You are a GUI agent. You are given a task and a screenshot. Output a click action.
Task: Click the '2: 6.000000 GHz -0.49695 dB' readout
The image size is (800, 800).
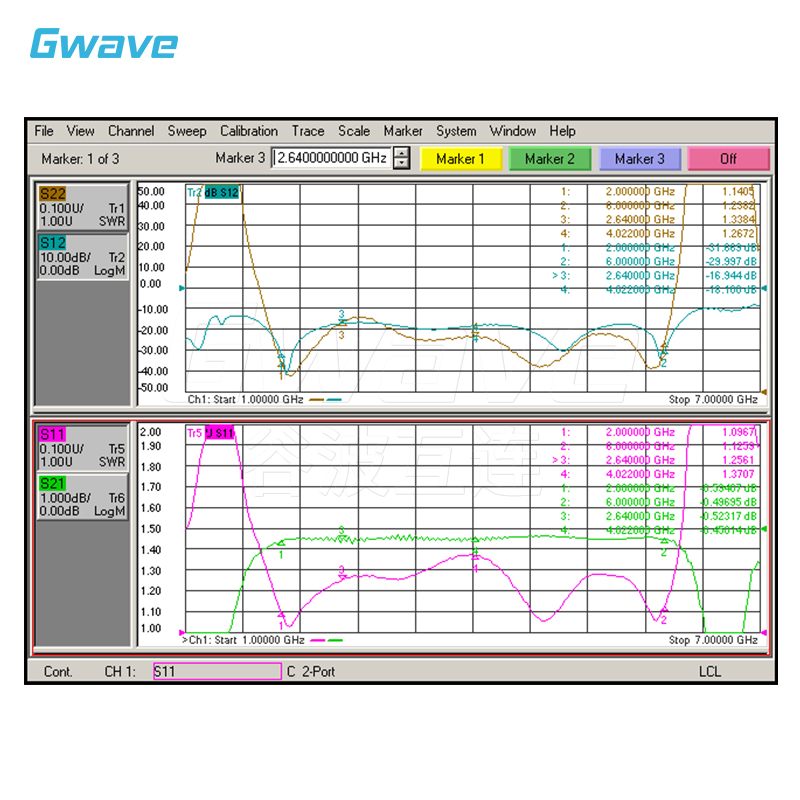[659, 502]
